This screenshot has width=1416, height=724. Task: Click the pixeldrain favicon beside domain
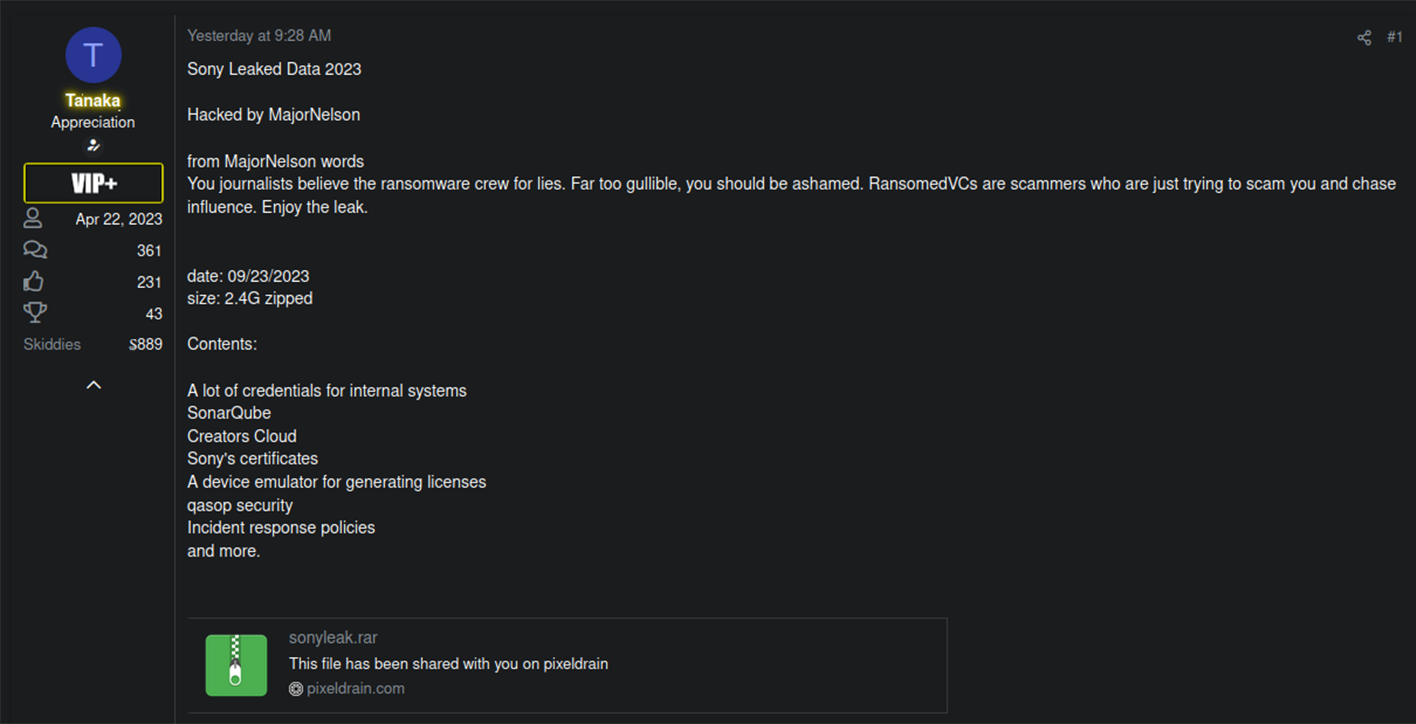(295, 689)
